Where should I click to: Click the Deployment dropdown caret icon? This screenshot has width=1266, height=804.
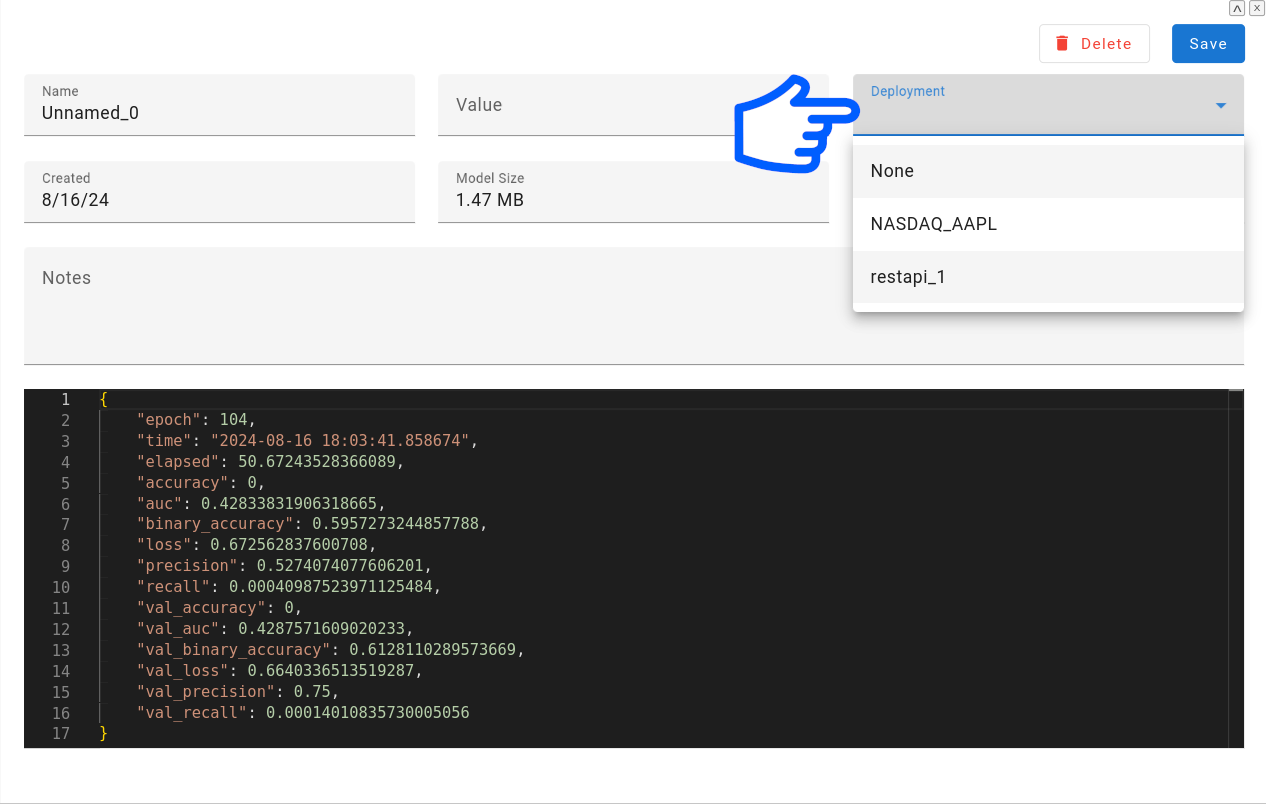(x=1220, y=105)
